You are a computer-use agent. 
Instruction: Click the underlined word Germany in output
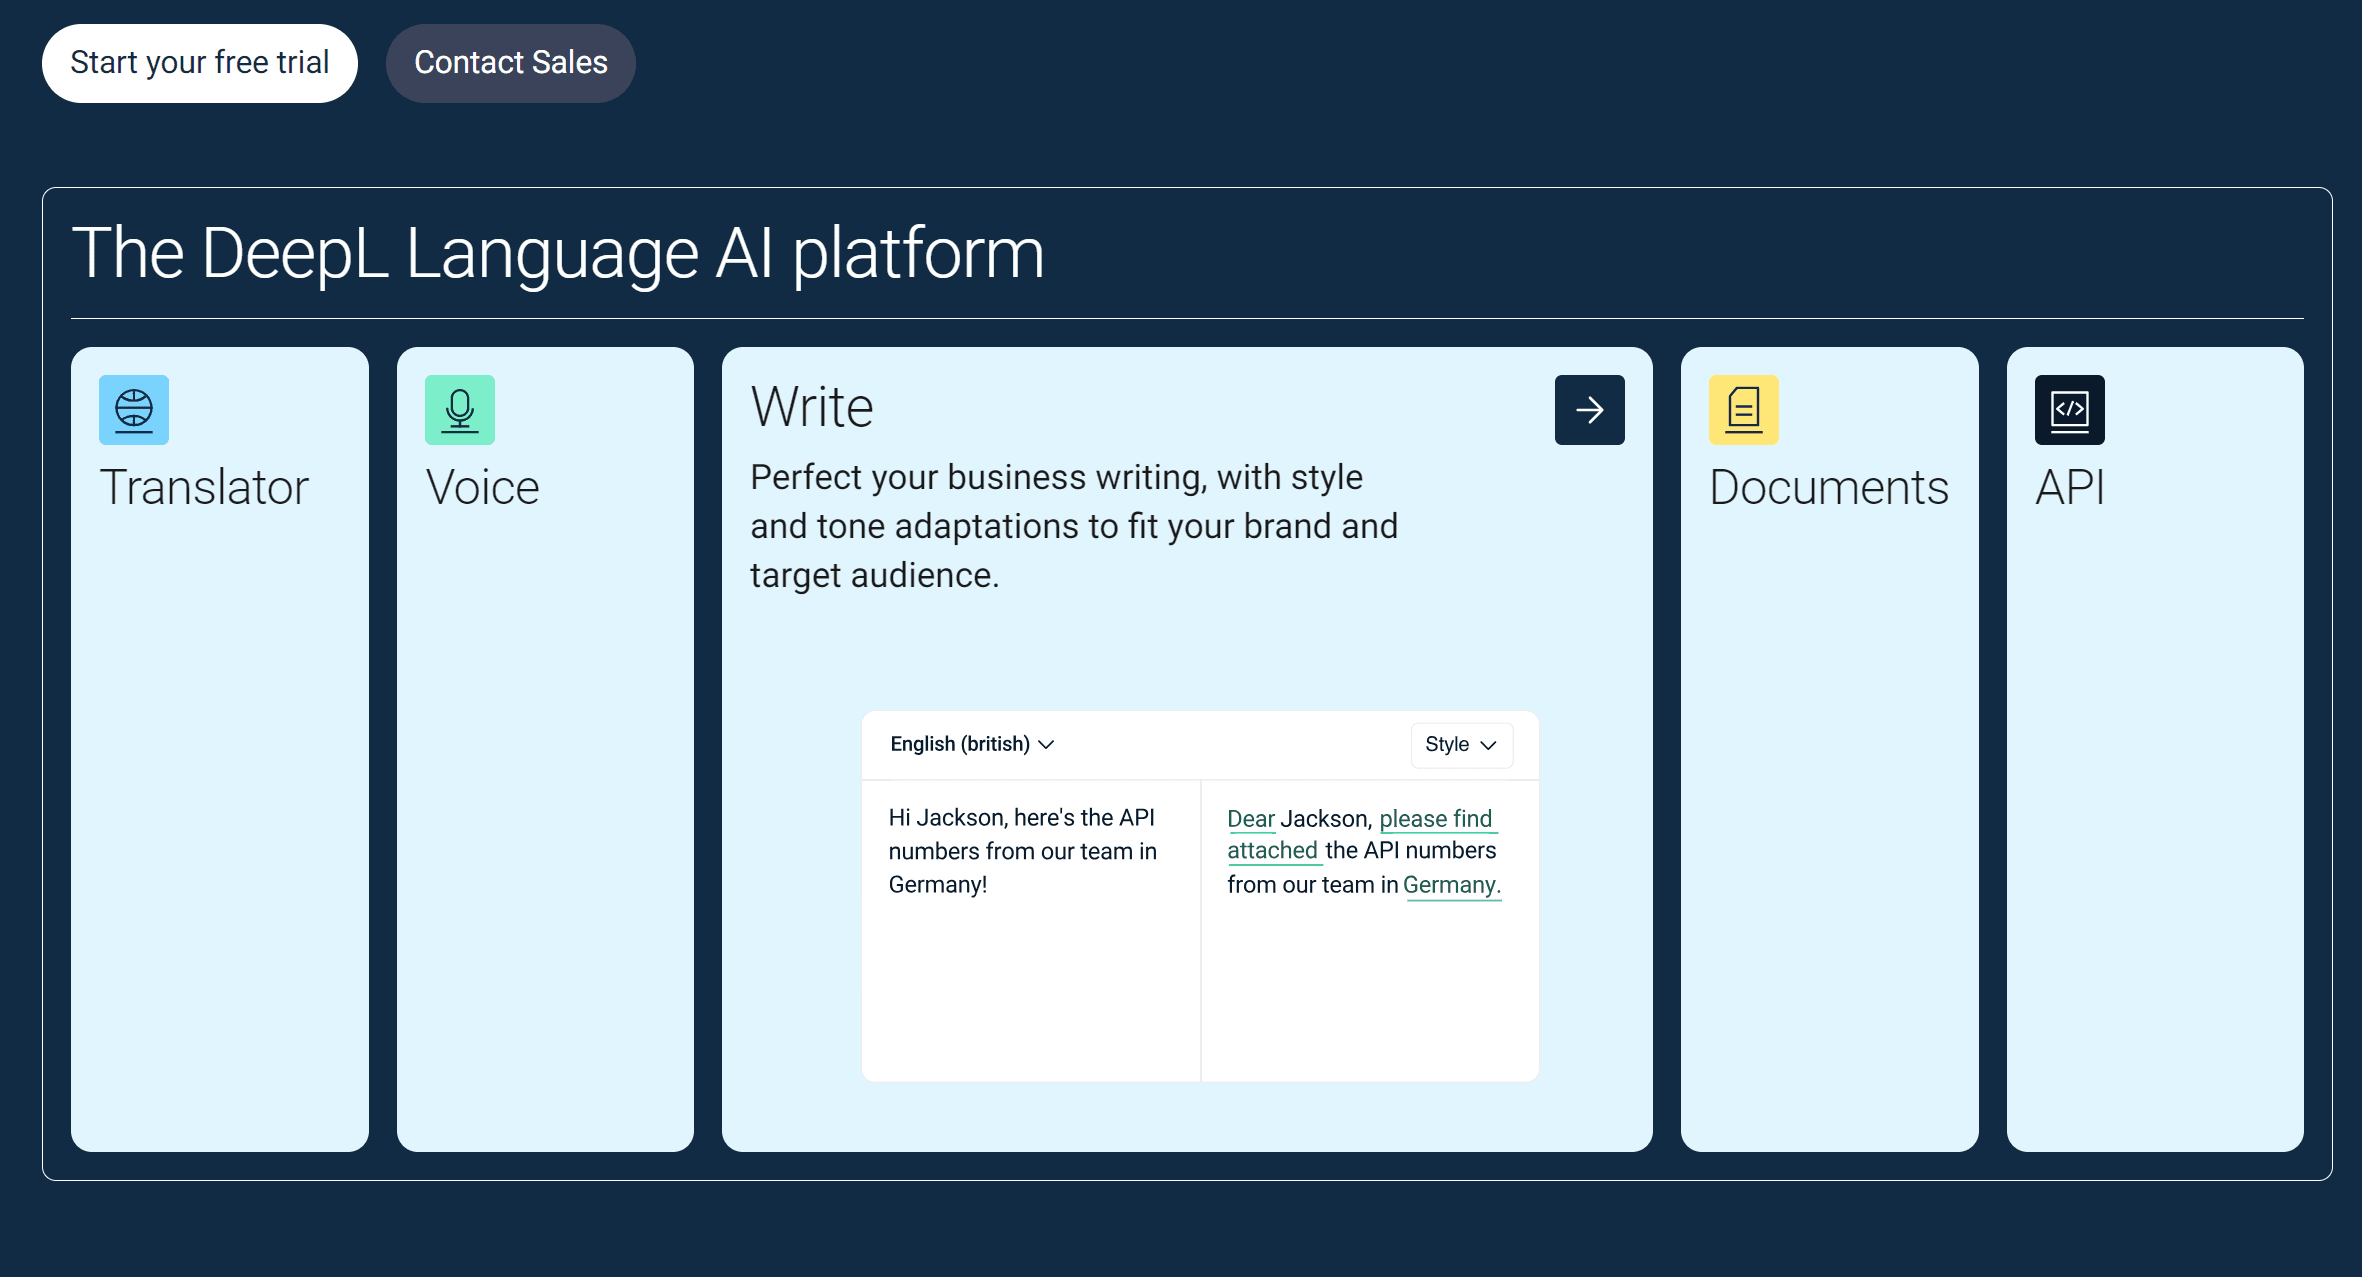(x=1450, y=885)
